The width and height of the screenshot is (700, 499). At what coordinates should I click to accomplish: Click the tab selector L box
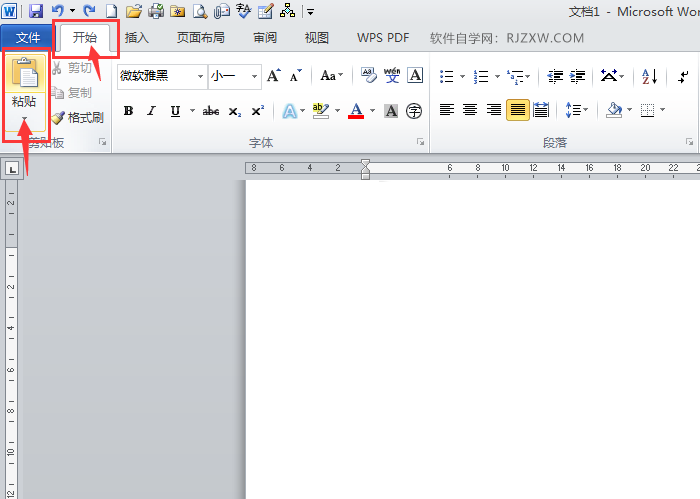[12, 169]
